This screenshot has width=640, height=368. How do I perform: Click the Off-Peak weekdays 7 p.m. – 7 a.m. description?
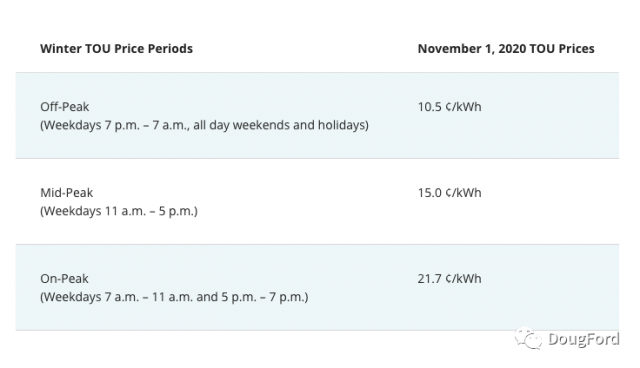(204, 125)
